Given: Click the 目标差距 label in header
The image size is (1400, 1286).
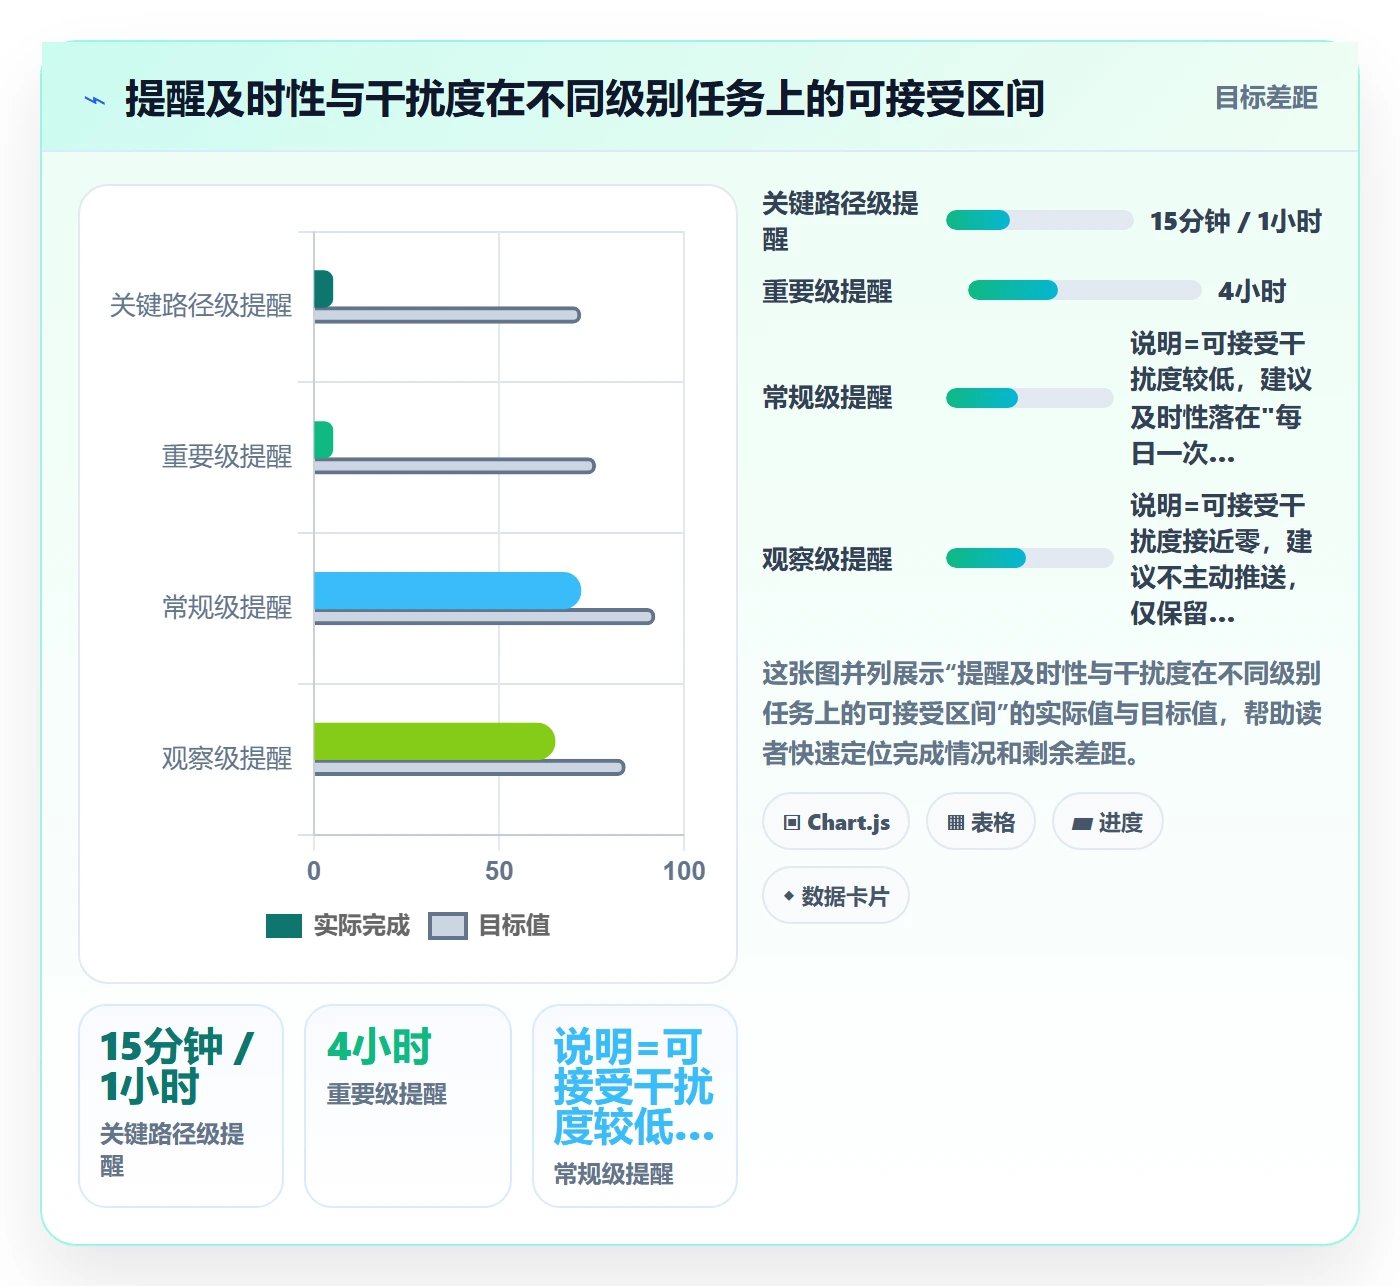Looking at the screenshot, I should 1266,98.
